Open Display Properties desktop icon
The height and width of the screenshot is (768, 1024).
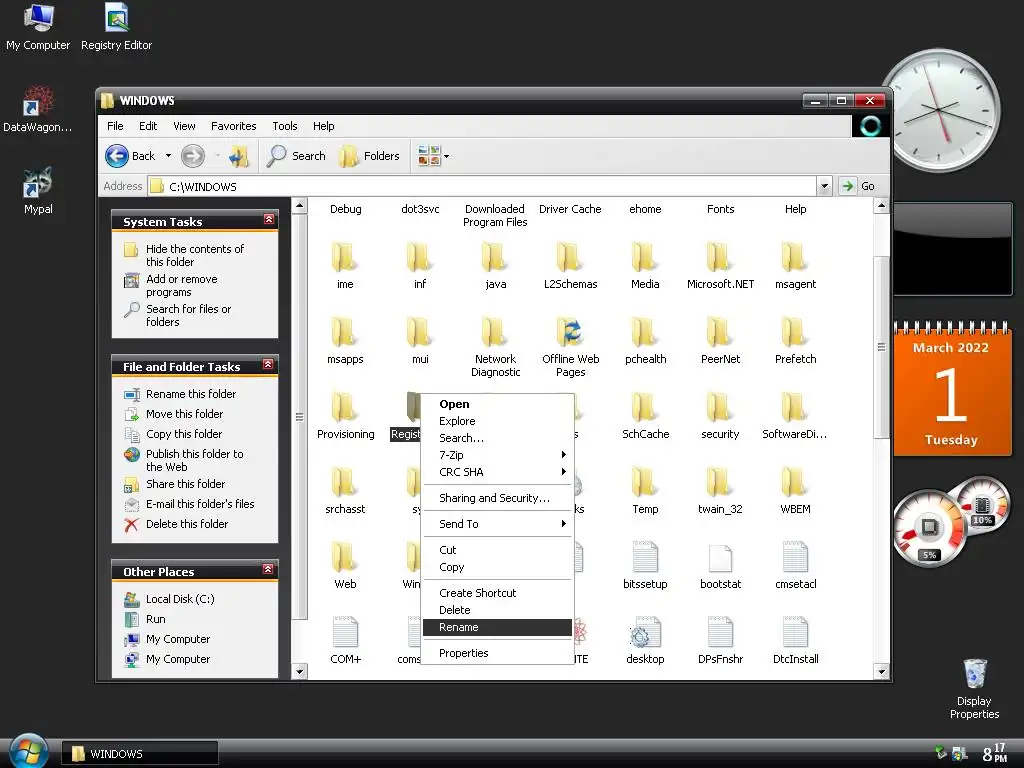pos(974,689)
